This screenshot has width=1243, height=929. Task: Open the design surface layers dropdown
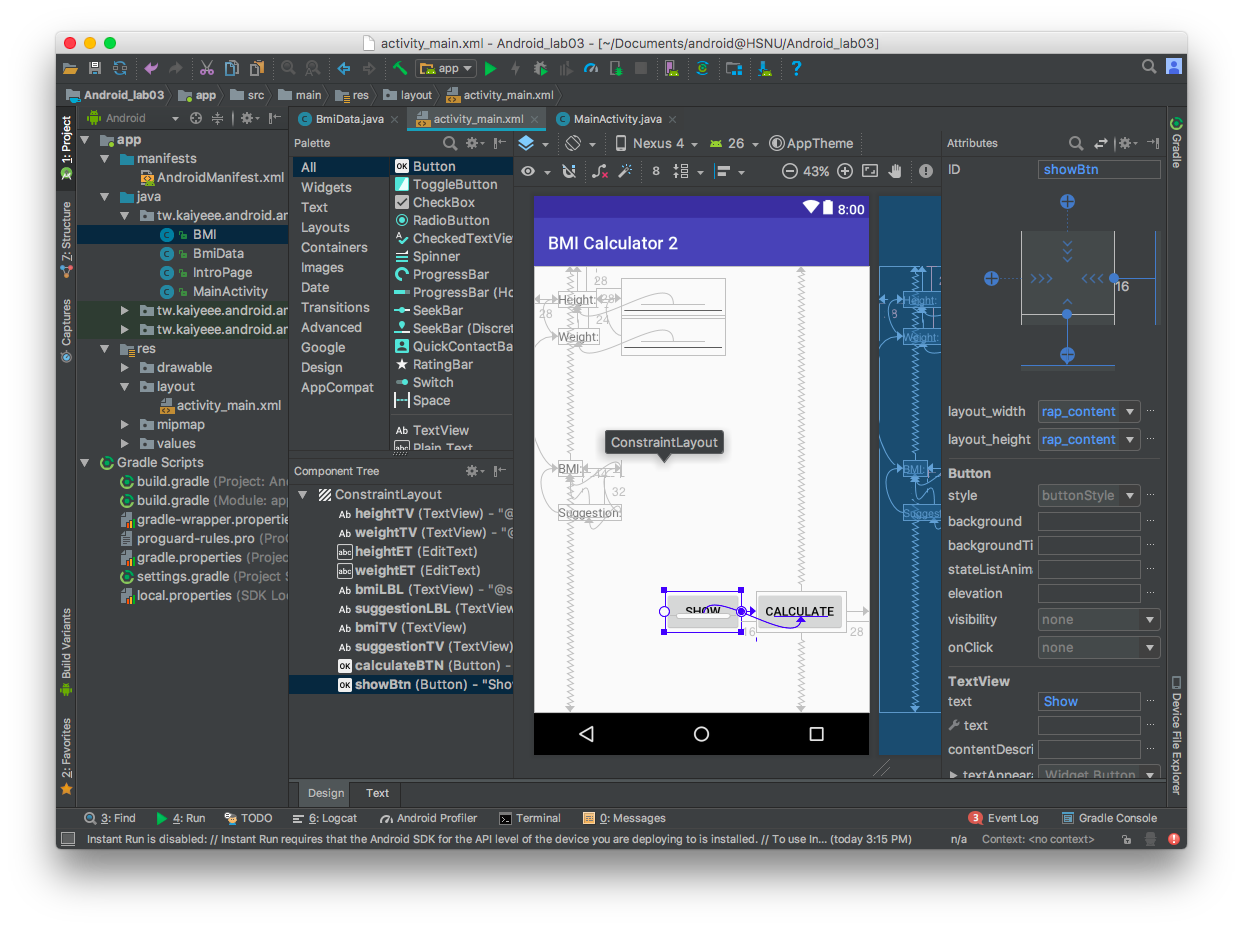(532, 143)
